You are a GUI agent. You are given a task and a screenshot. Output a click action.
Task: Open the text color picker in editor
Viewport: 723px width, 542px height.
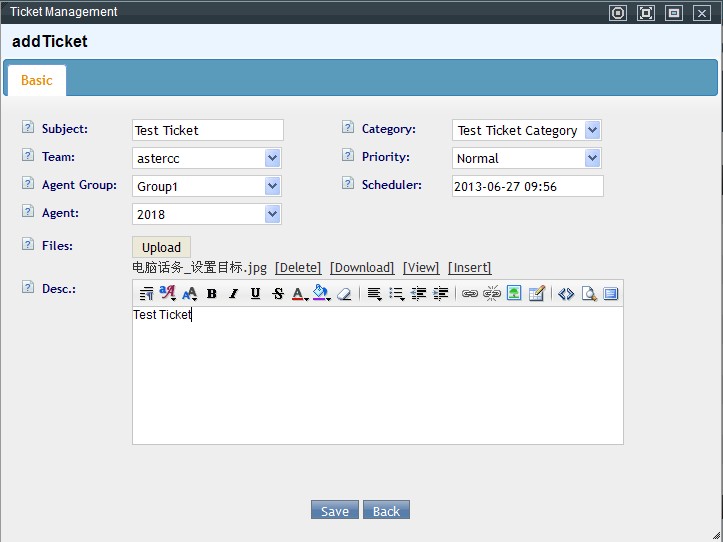(299, 294)
